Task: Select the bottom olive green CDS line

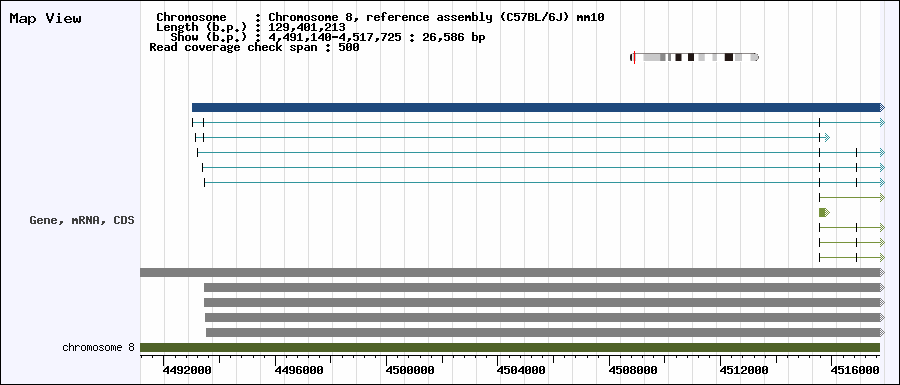Action: 852,257
